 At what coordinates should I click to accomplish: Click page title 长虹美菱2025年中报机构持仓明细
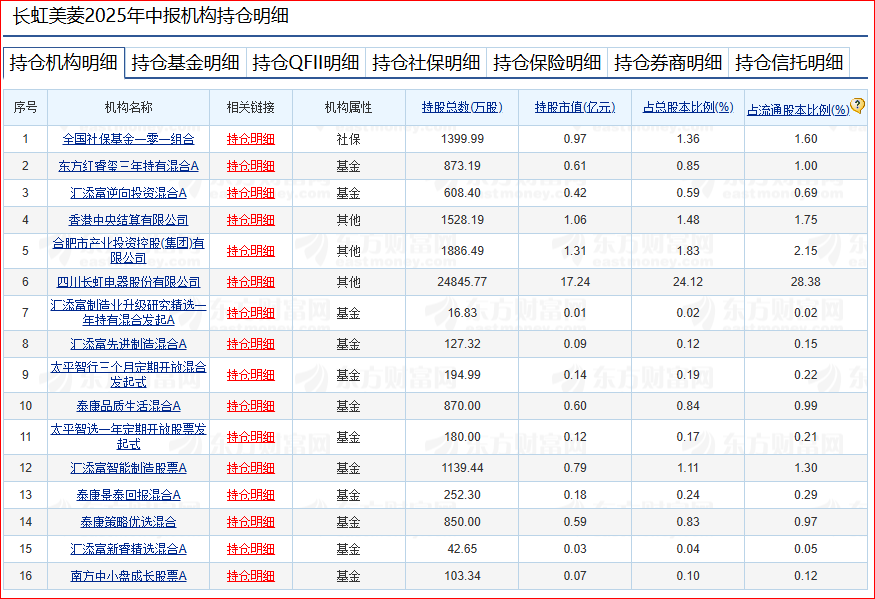click(151, 16)
